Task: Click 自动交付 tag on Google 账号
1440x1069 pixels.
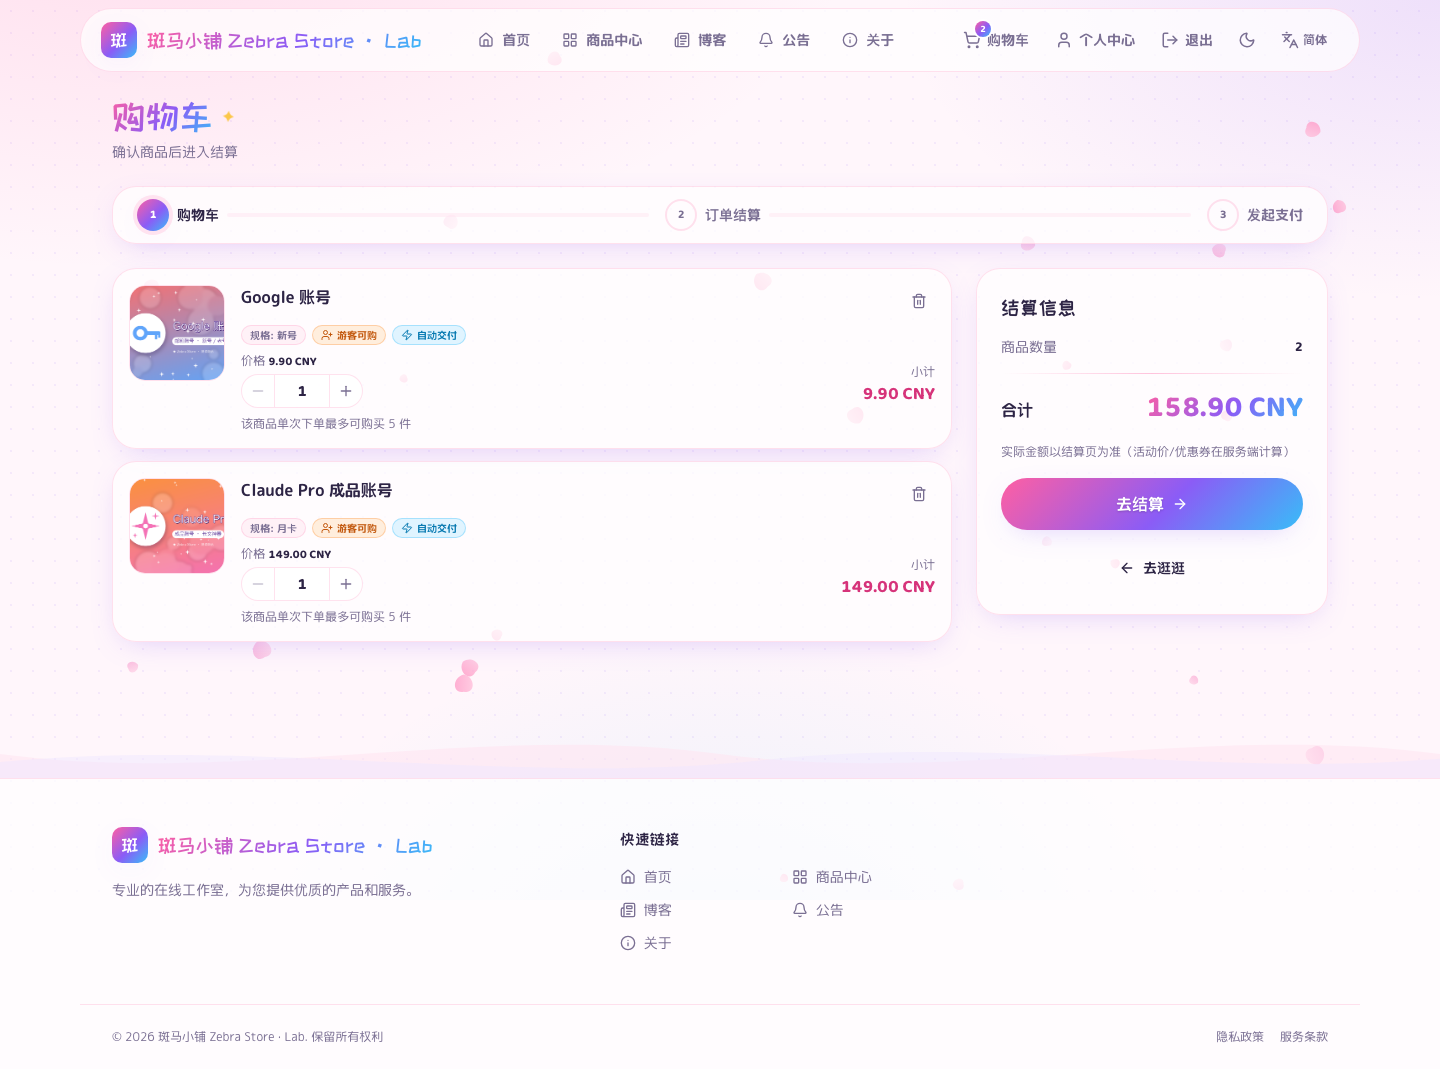Action: coord(429,335)
